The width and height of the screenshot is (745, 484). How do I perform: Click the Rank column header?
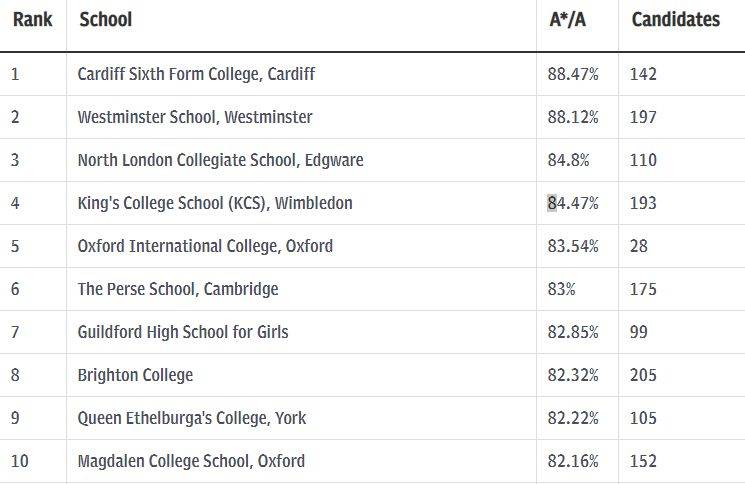pyautogui.click(x=32, y=19)
